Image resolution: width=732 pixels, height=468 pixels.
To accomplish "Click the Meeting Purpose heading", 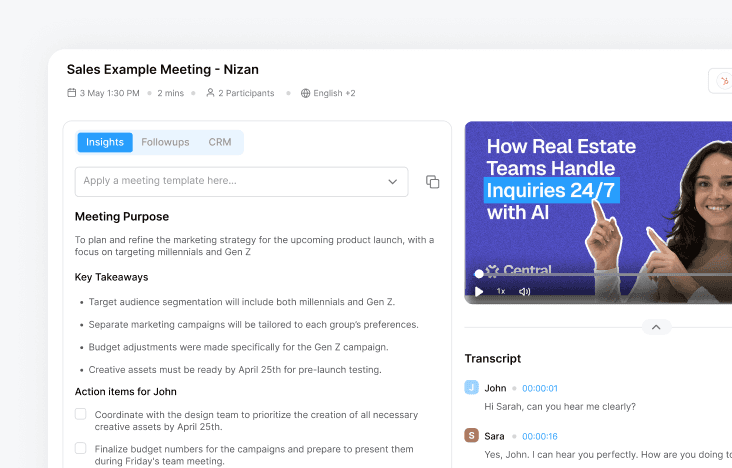I will pyautogui.click(x=122, y=216).
